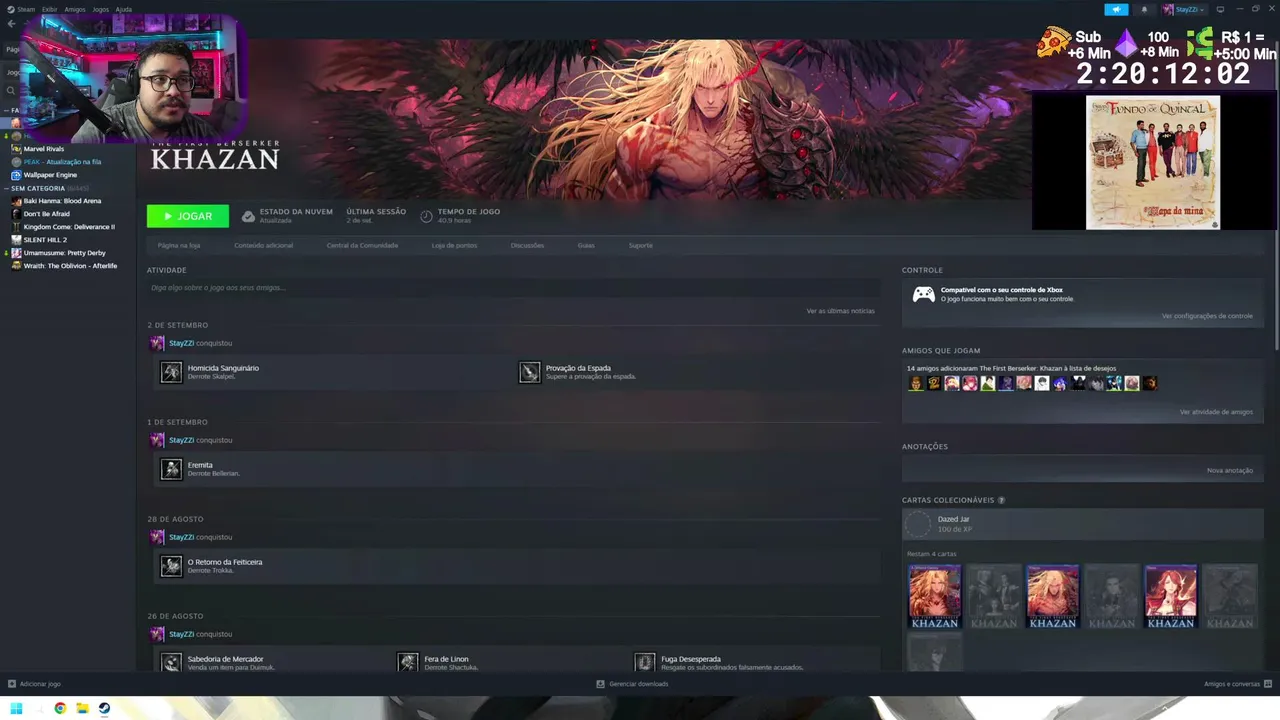1280x720 pixels.
Task: Click the green JOGAR button
Action: point(188,216)
